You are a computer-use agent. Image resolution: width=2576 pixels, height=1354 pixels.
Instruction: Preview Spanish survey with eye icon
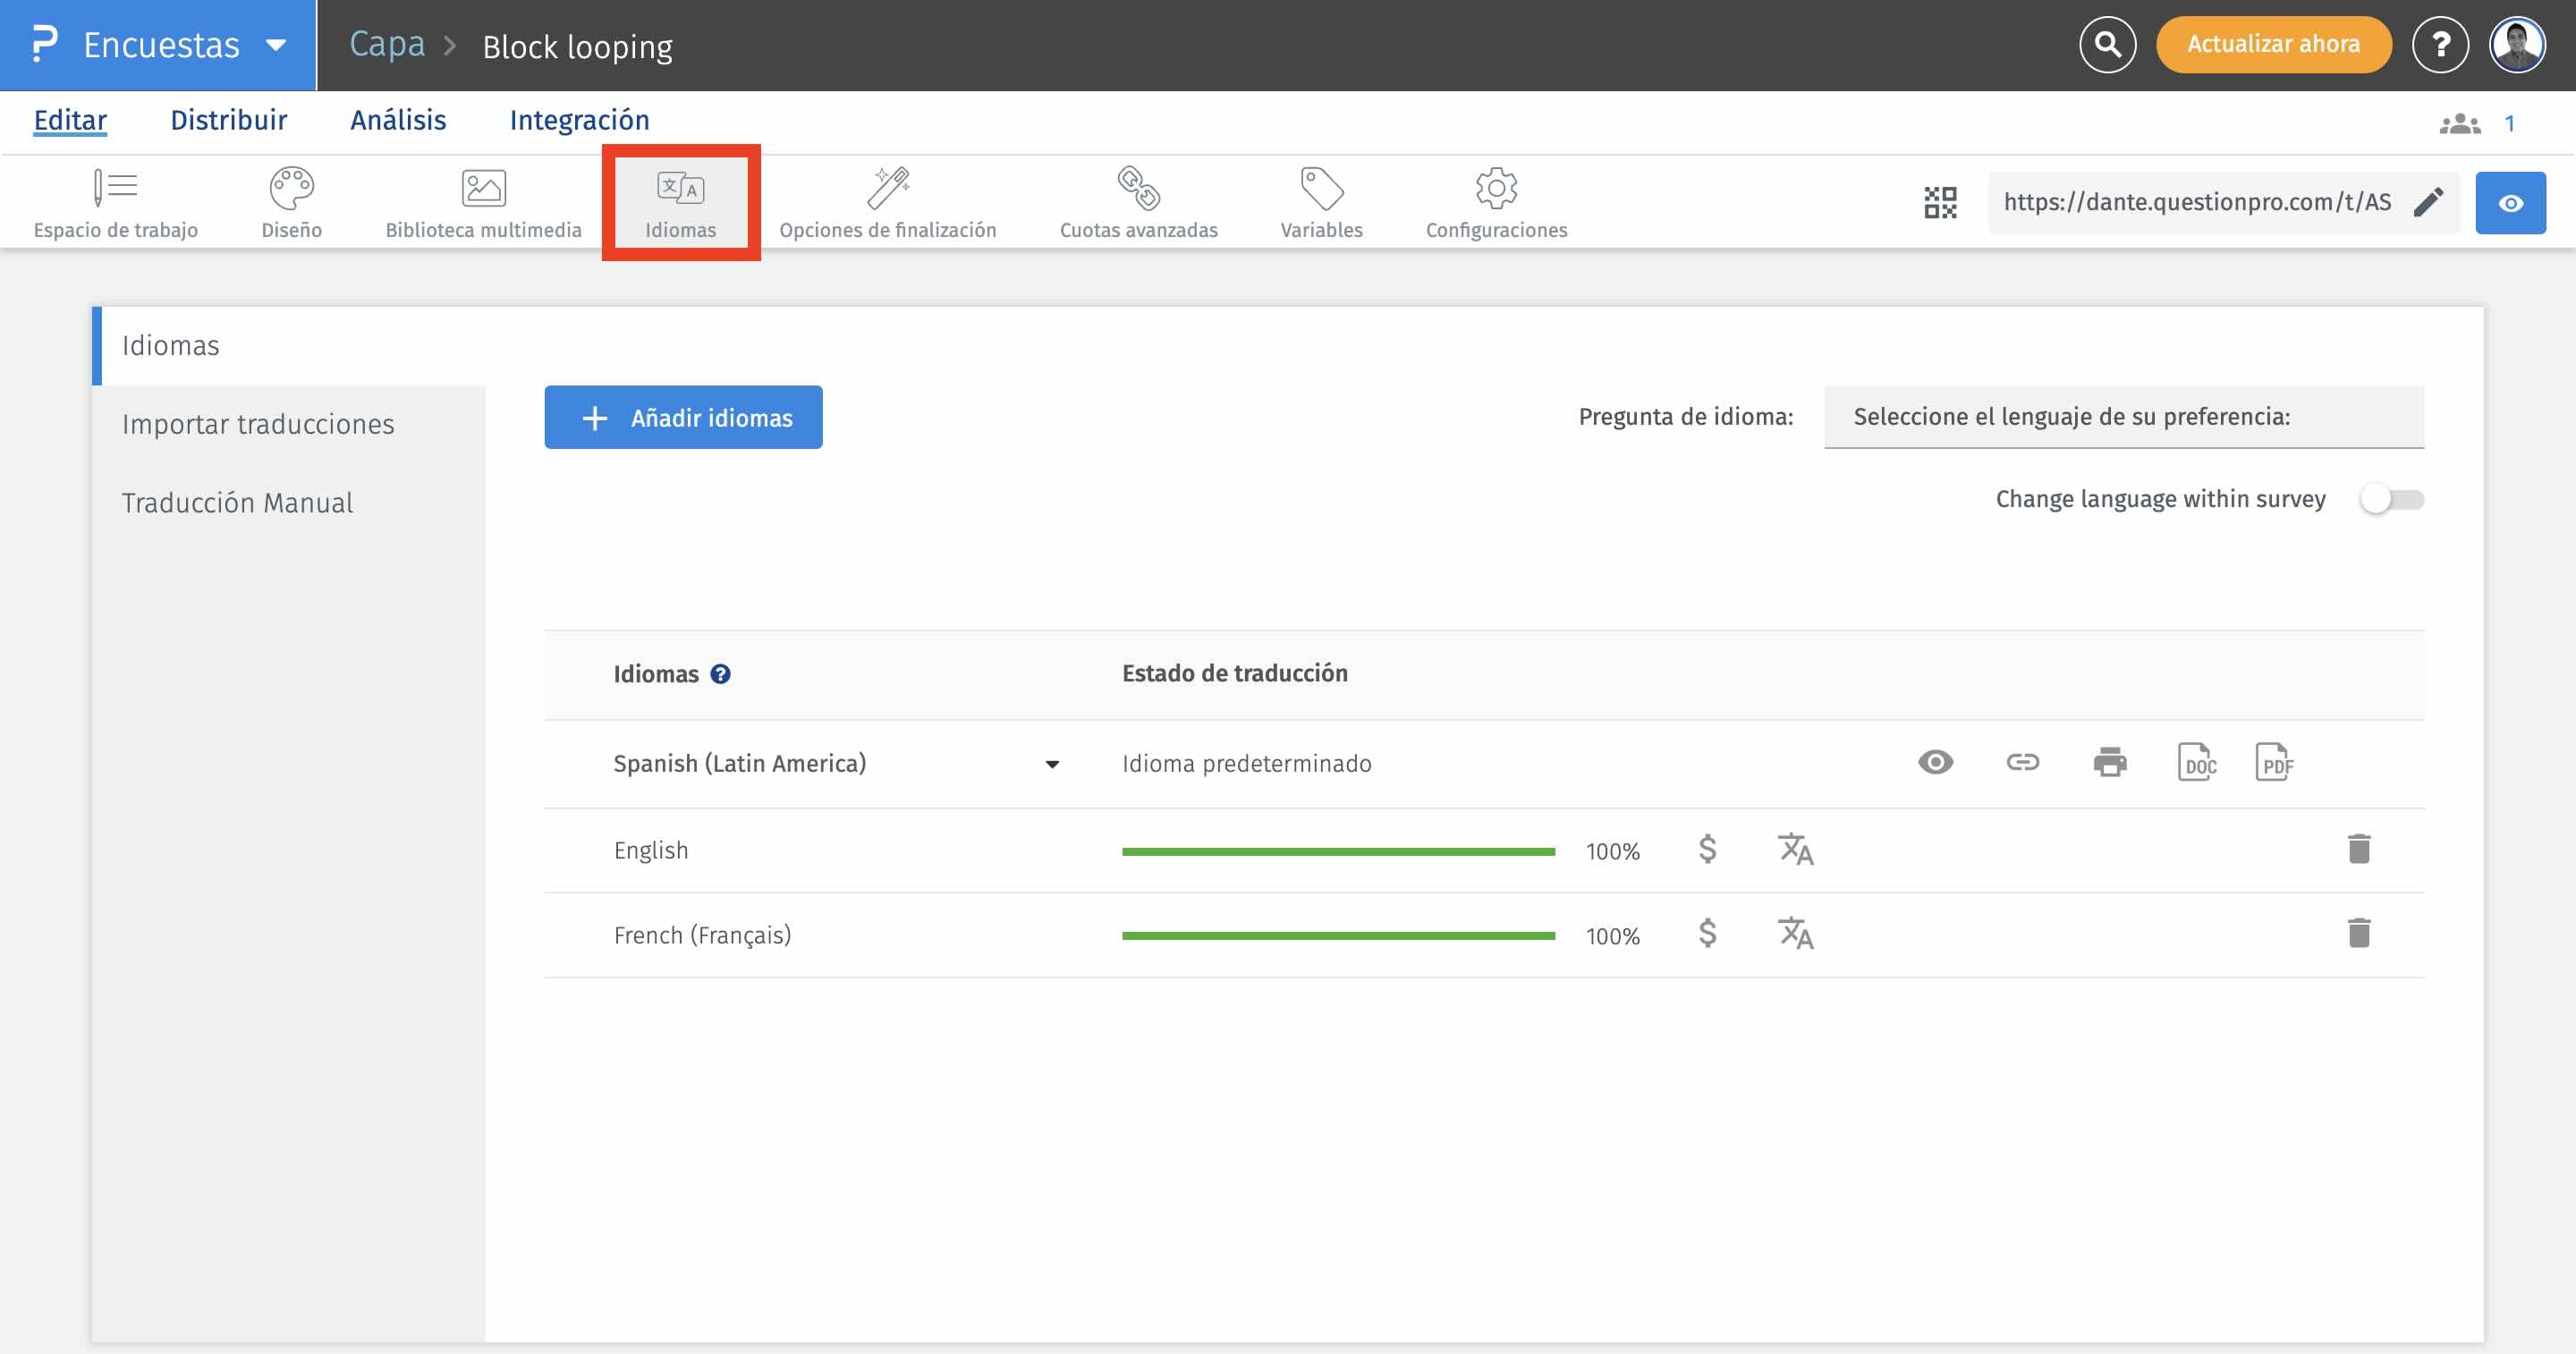click(1935, 763)
